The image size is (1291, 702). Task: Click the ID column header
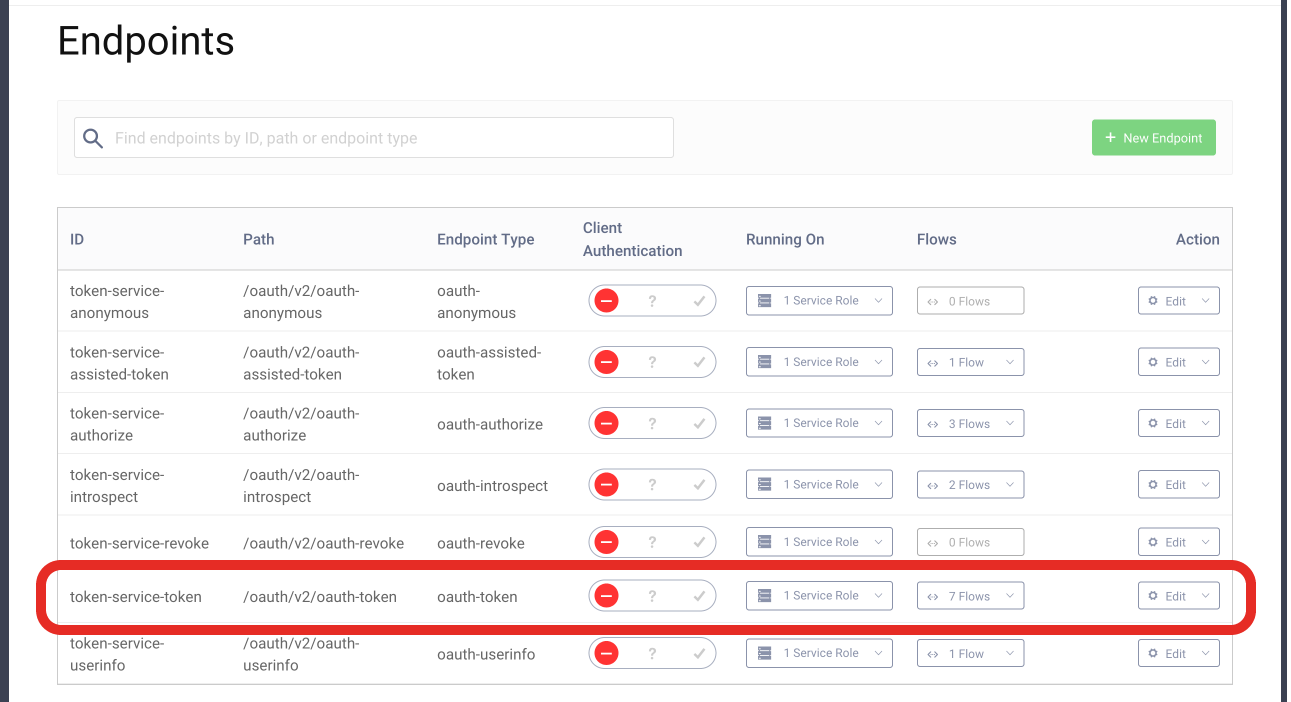pos(77,239)
